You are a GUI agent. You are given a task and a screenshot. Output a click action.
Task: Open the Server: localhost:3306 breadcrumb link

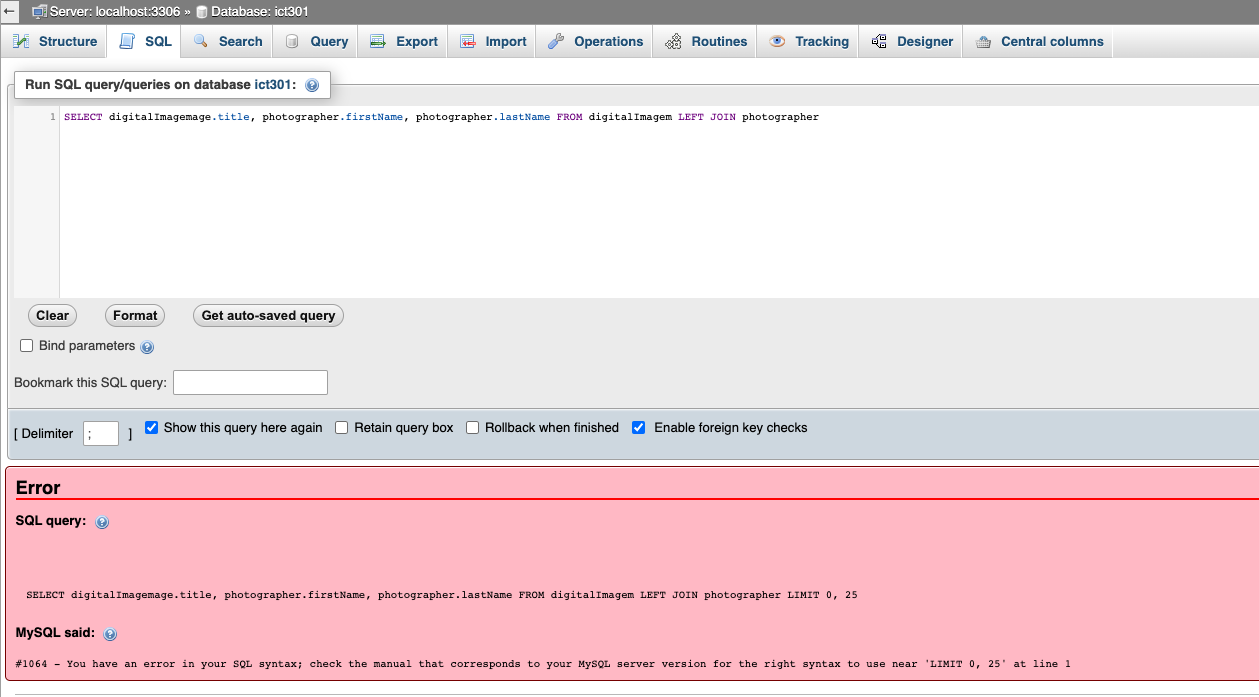(x=115, y=11)
